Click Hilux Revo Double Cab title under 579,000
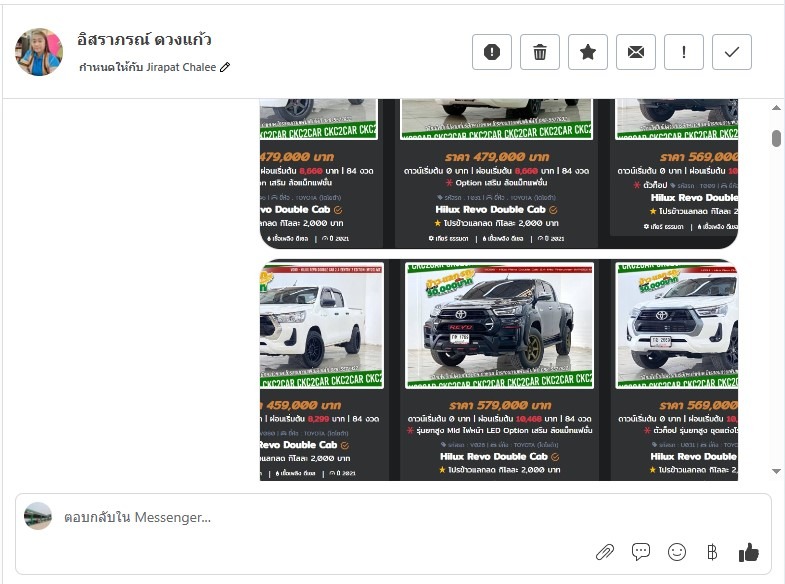The height and width of the screenshot is (584, 785). [x=494, y=456]
